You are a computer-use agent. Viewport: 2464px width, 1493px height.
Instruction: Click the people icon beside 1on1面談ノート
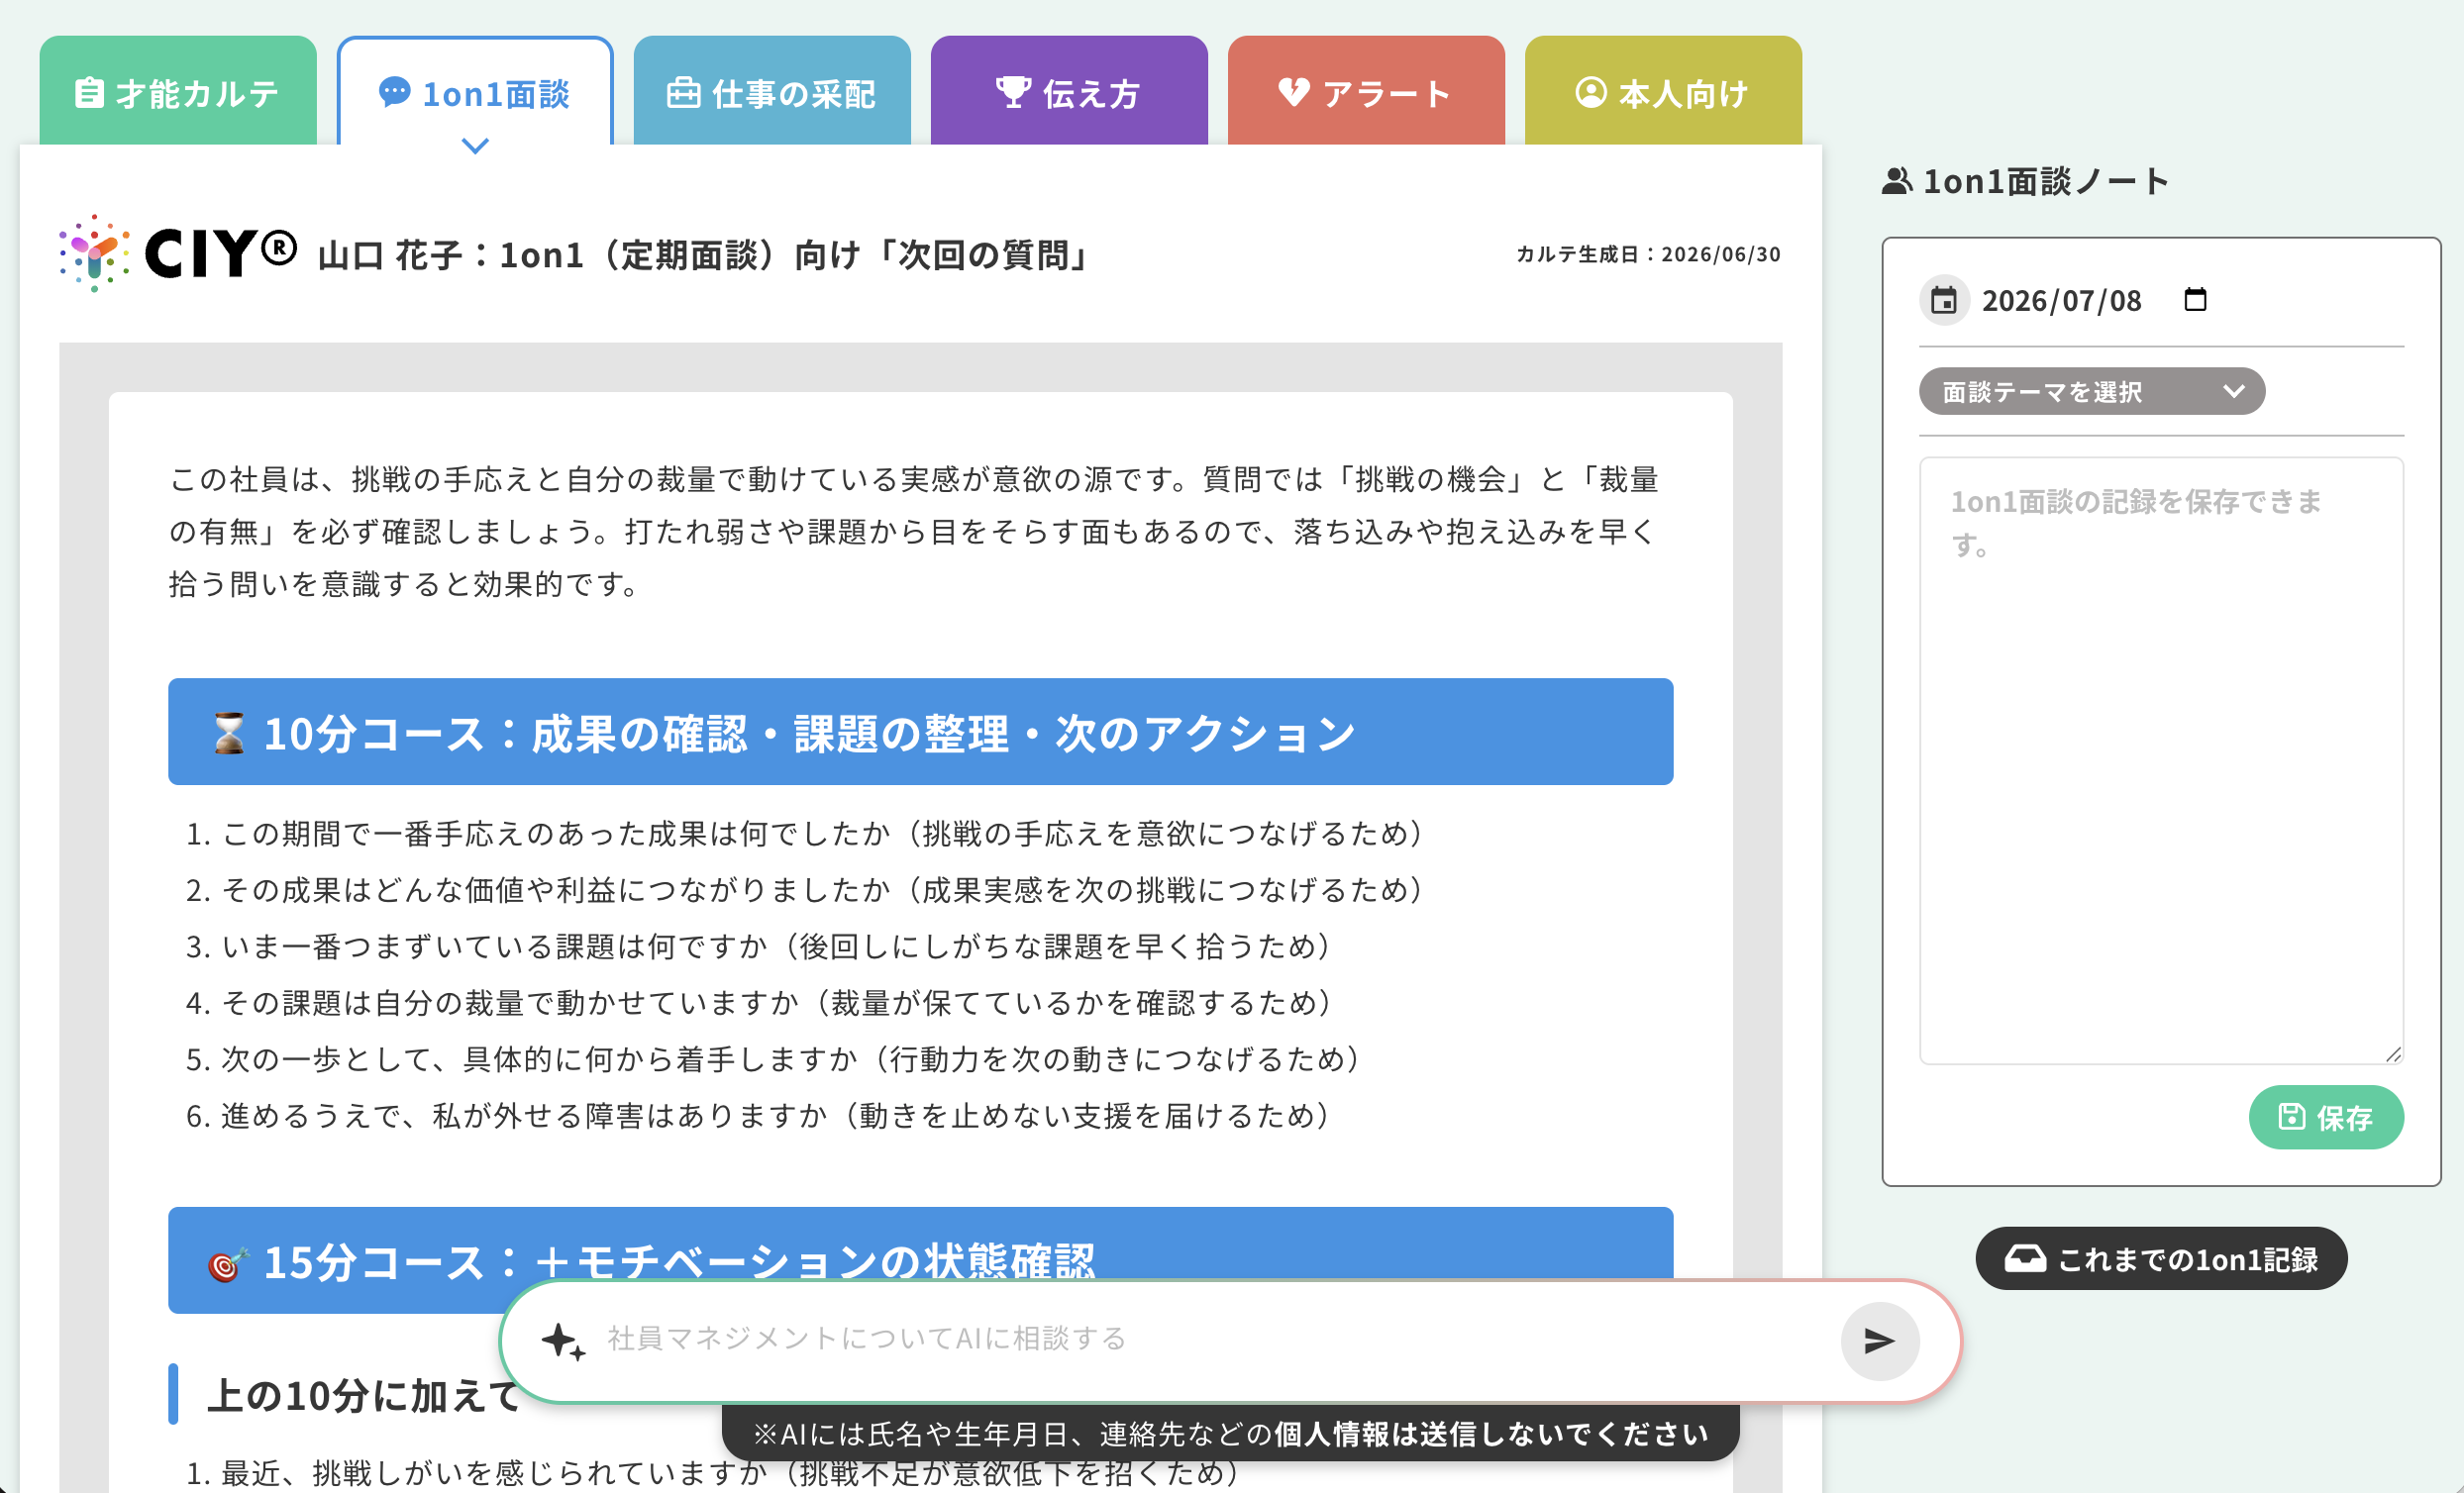pos(1897,181)
